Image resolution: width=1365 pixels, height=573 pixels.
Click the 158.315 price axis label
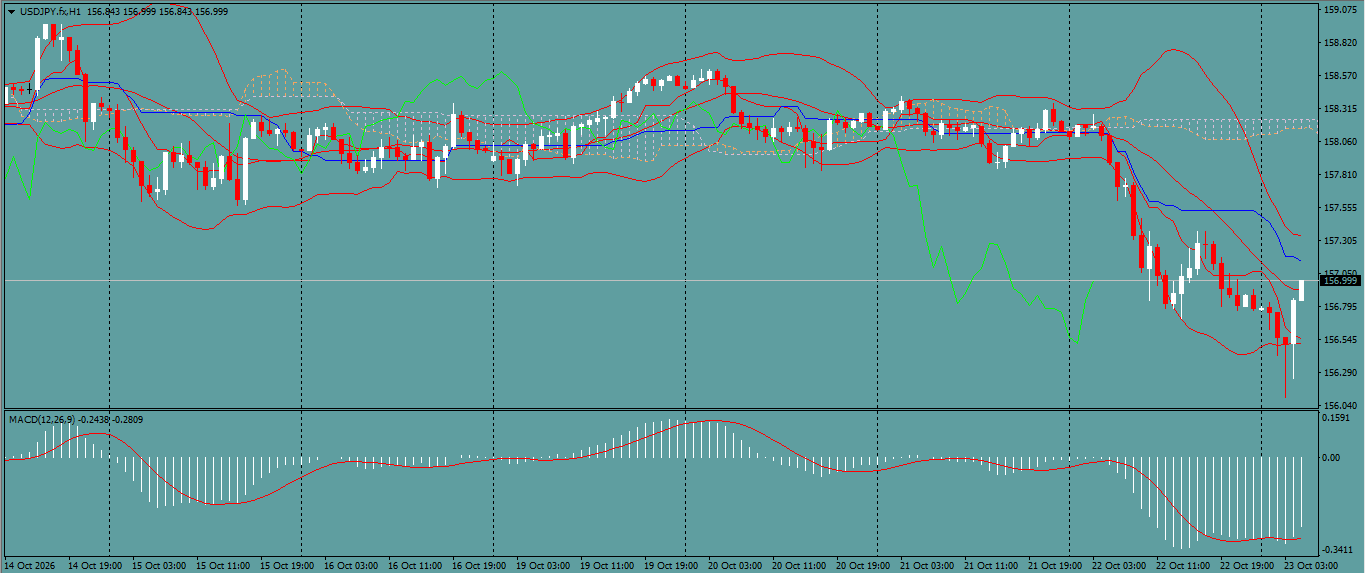1340,109
